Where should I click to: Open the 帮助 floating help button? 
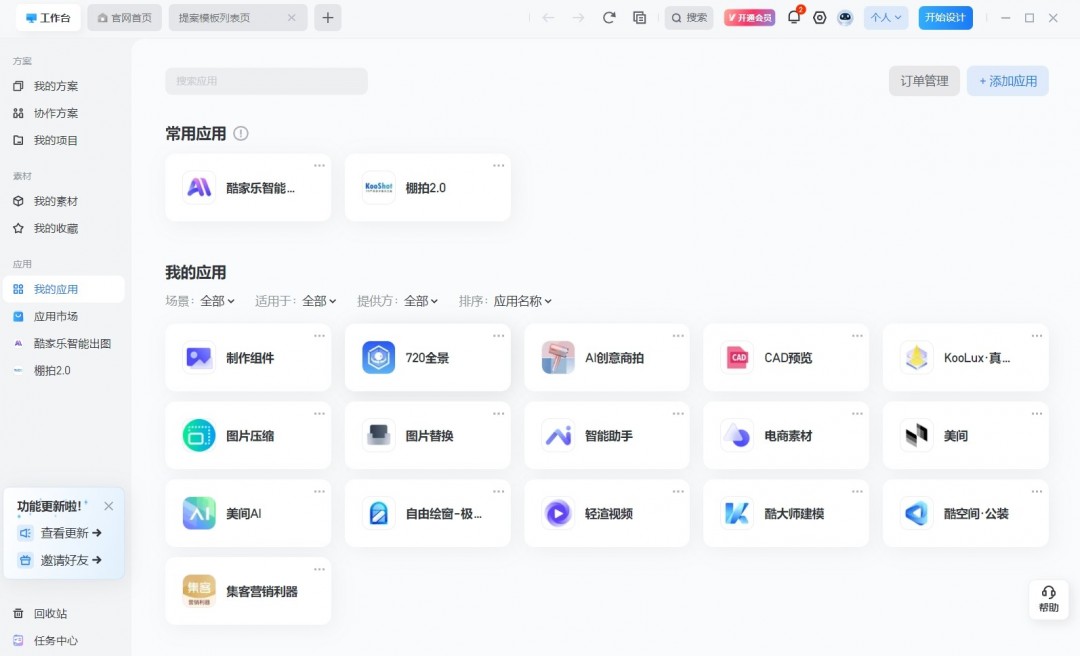pos(1048,599)
